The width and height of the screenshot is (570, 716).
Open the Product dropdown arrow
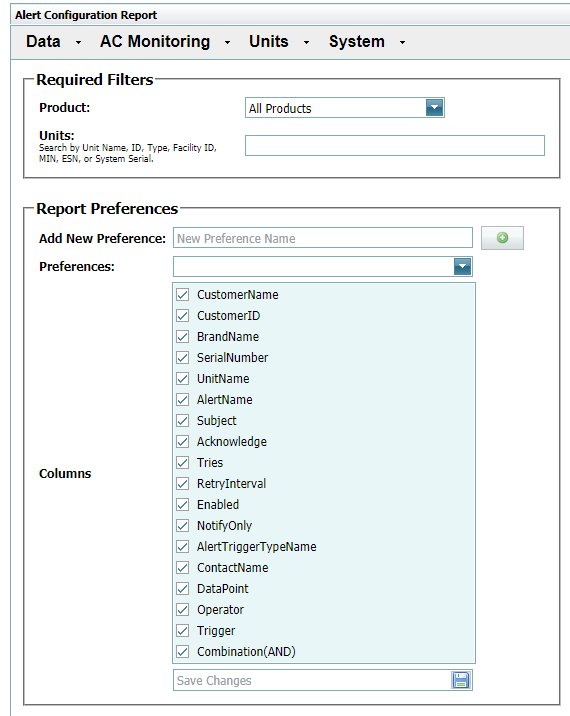click(434, 108)
